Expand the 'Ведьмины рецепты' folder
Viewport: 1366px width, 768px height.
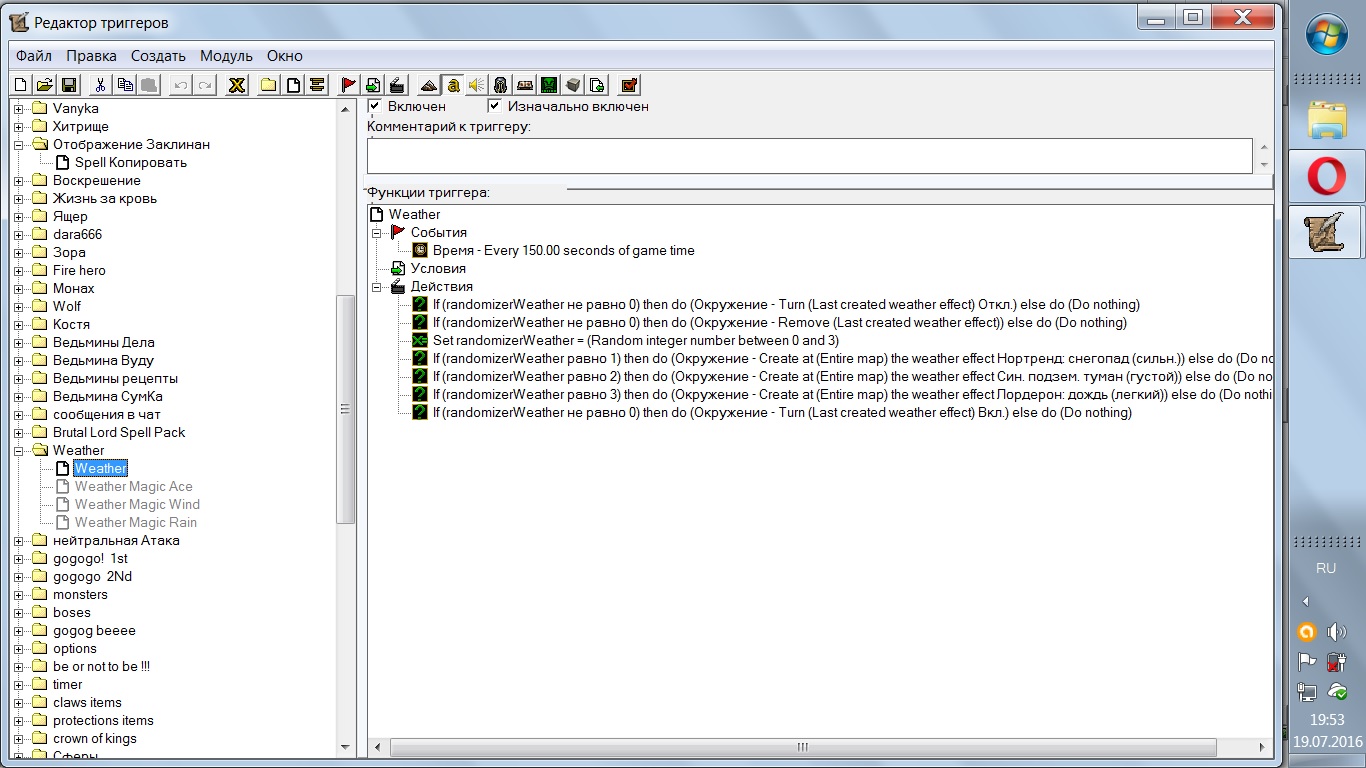[19, 379]
